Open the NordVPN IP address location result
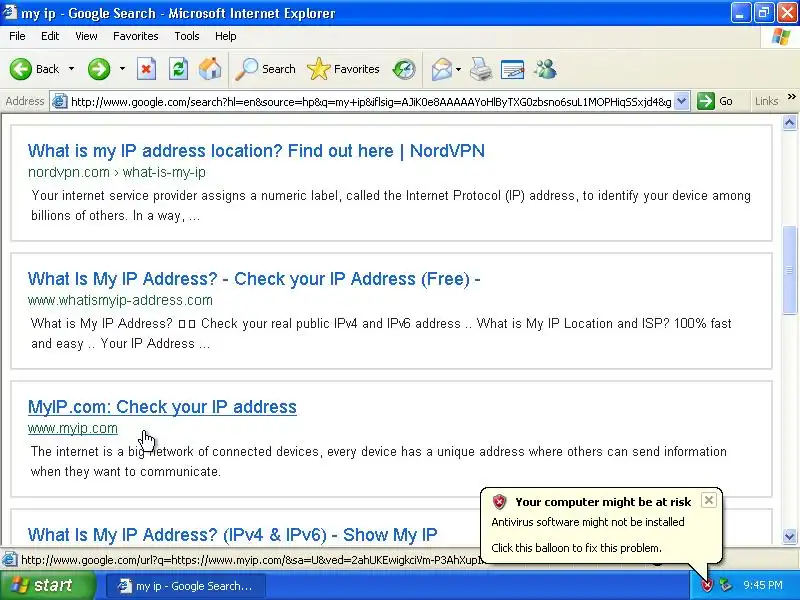800x600 pixels. click(x=256, y=151)
